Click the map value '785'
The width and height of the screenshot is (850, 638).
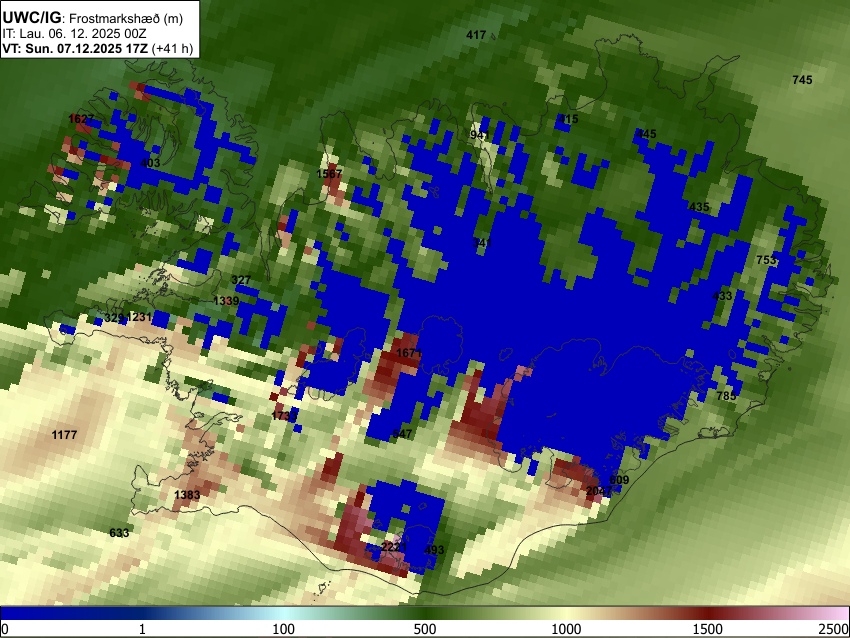726,396
